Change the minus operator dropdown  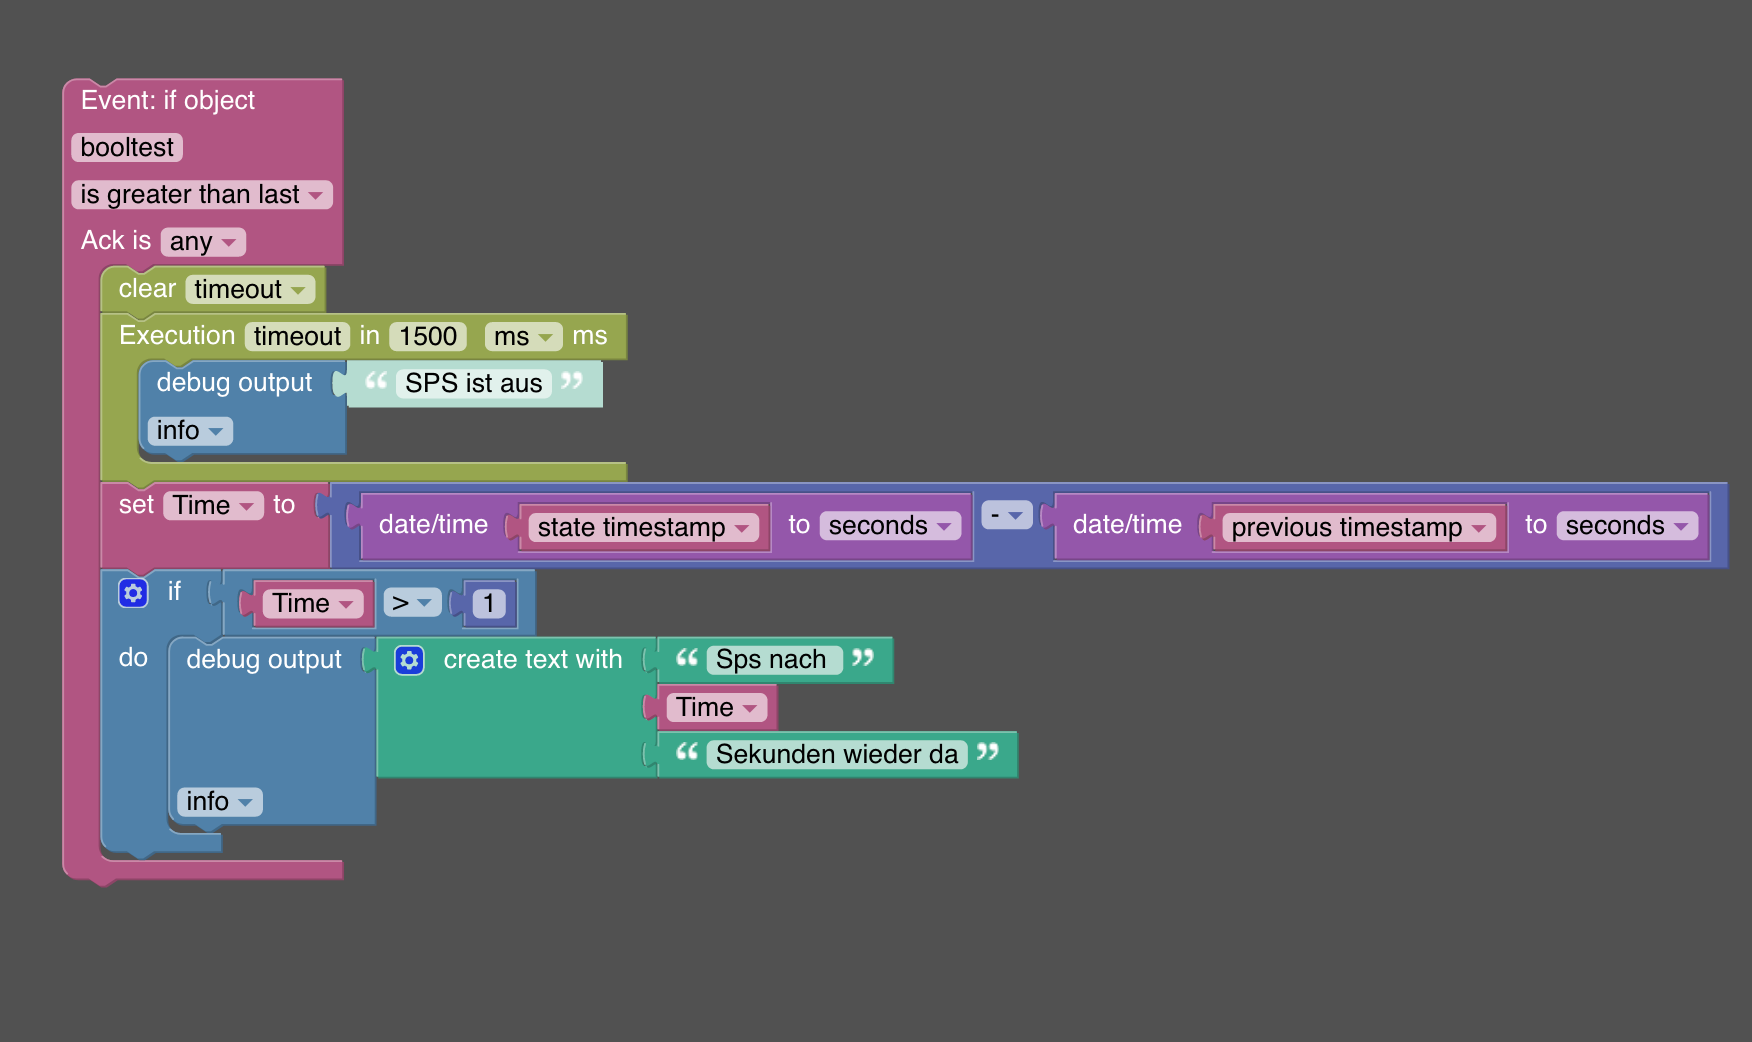point(1007,515)
